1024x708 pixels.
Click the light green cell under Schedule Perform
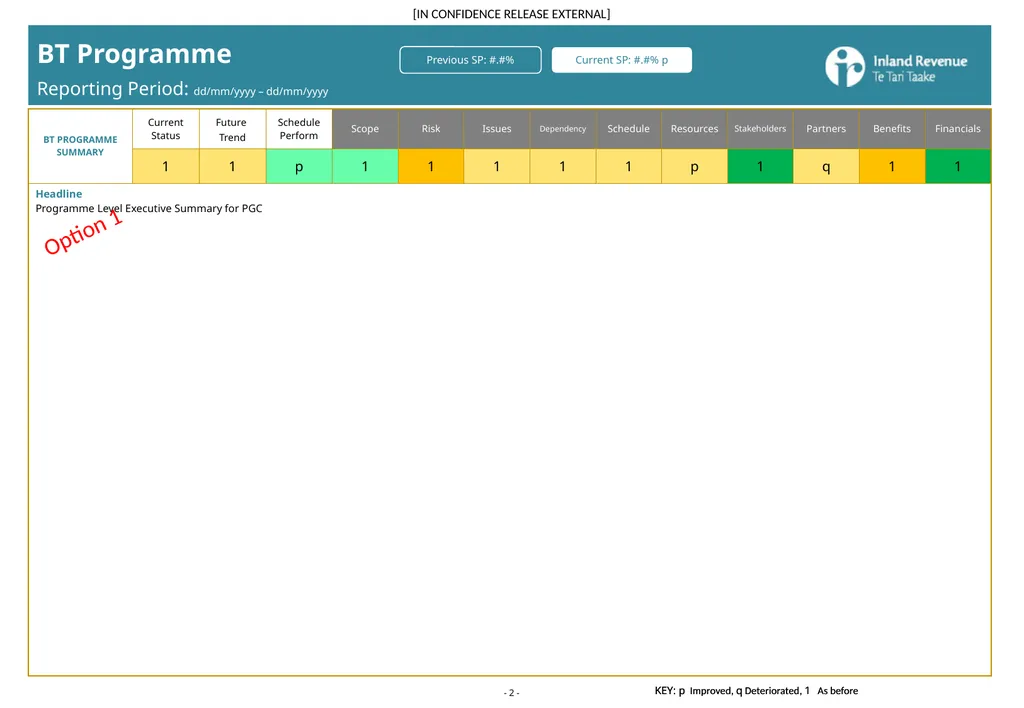(298, 167)
